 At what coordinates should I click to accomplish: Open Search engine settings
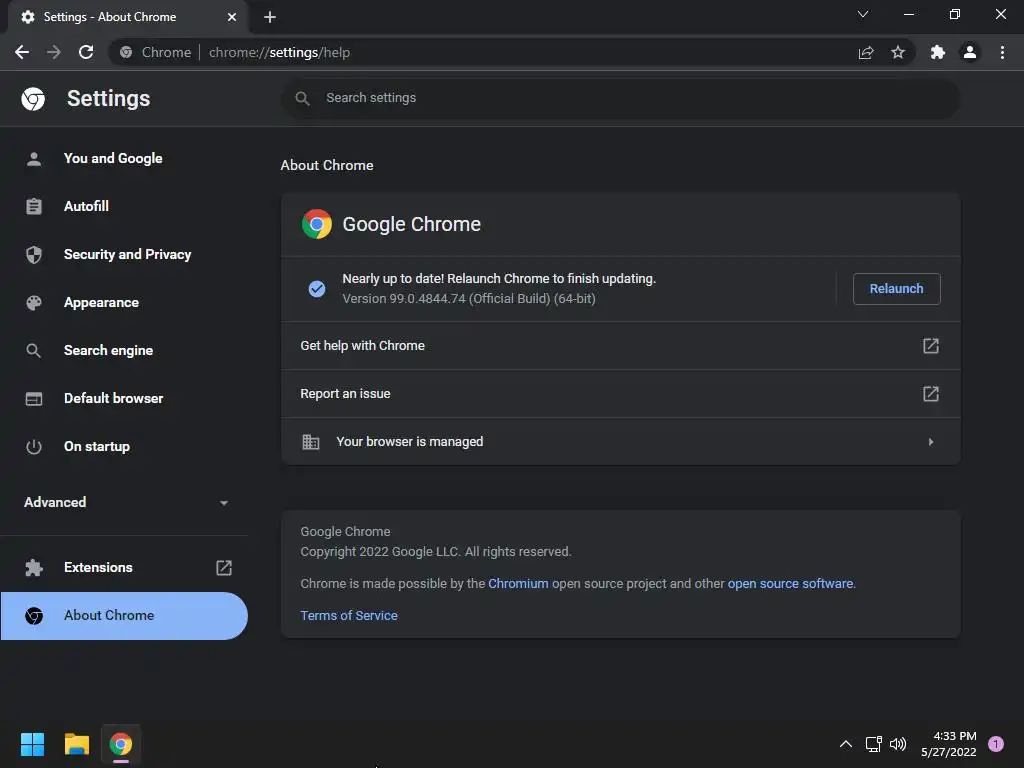124,351
